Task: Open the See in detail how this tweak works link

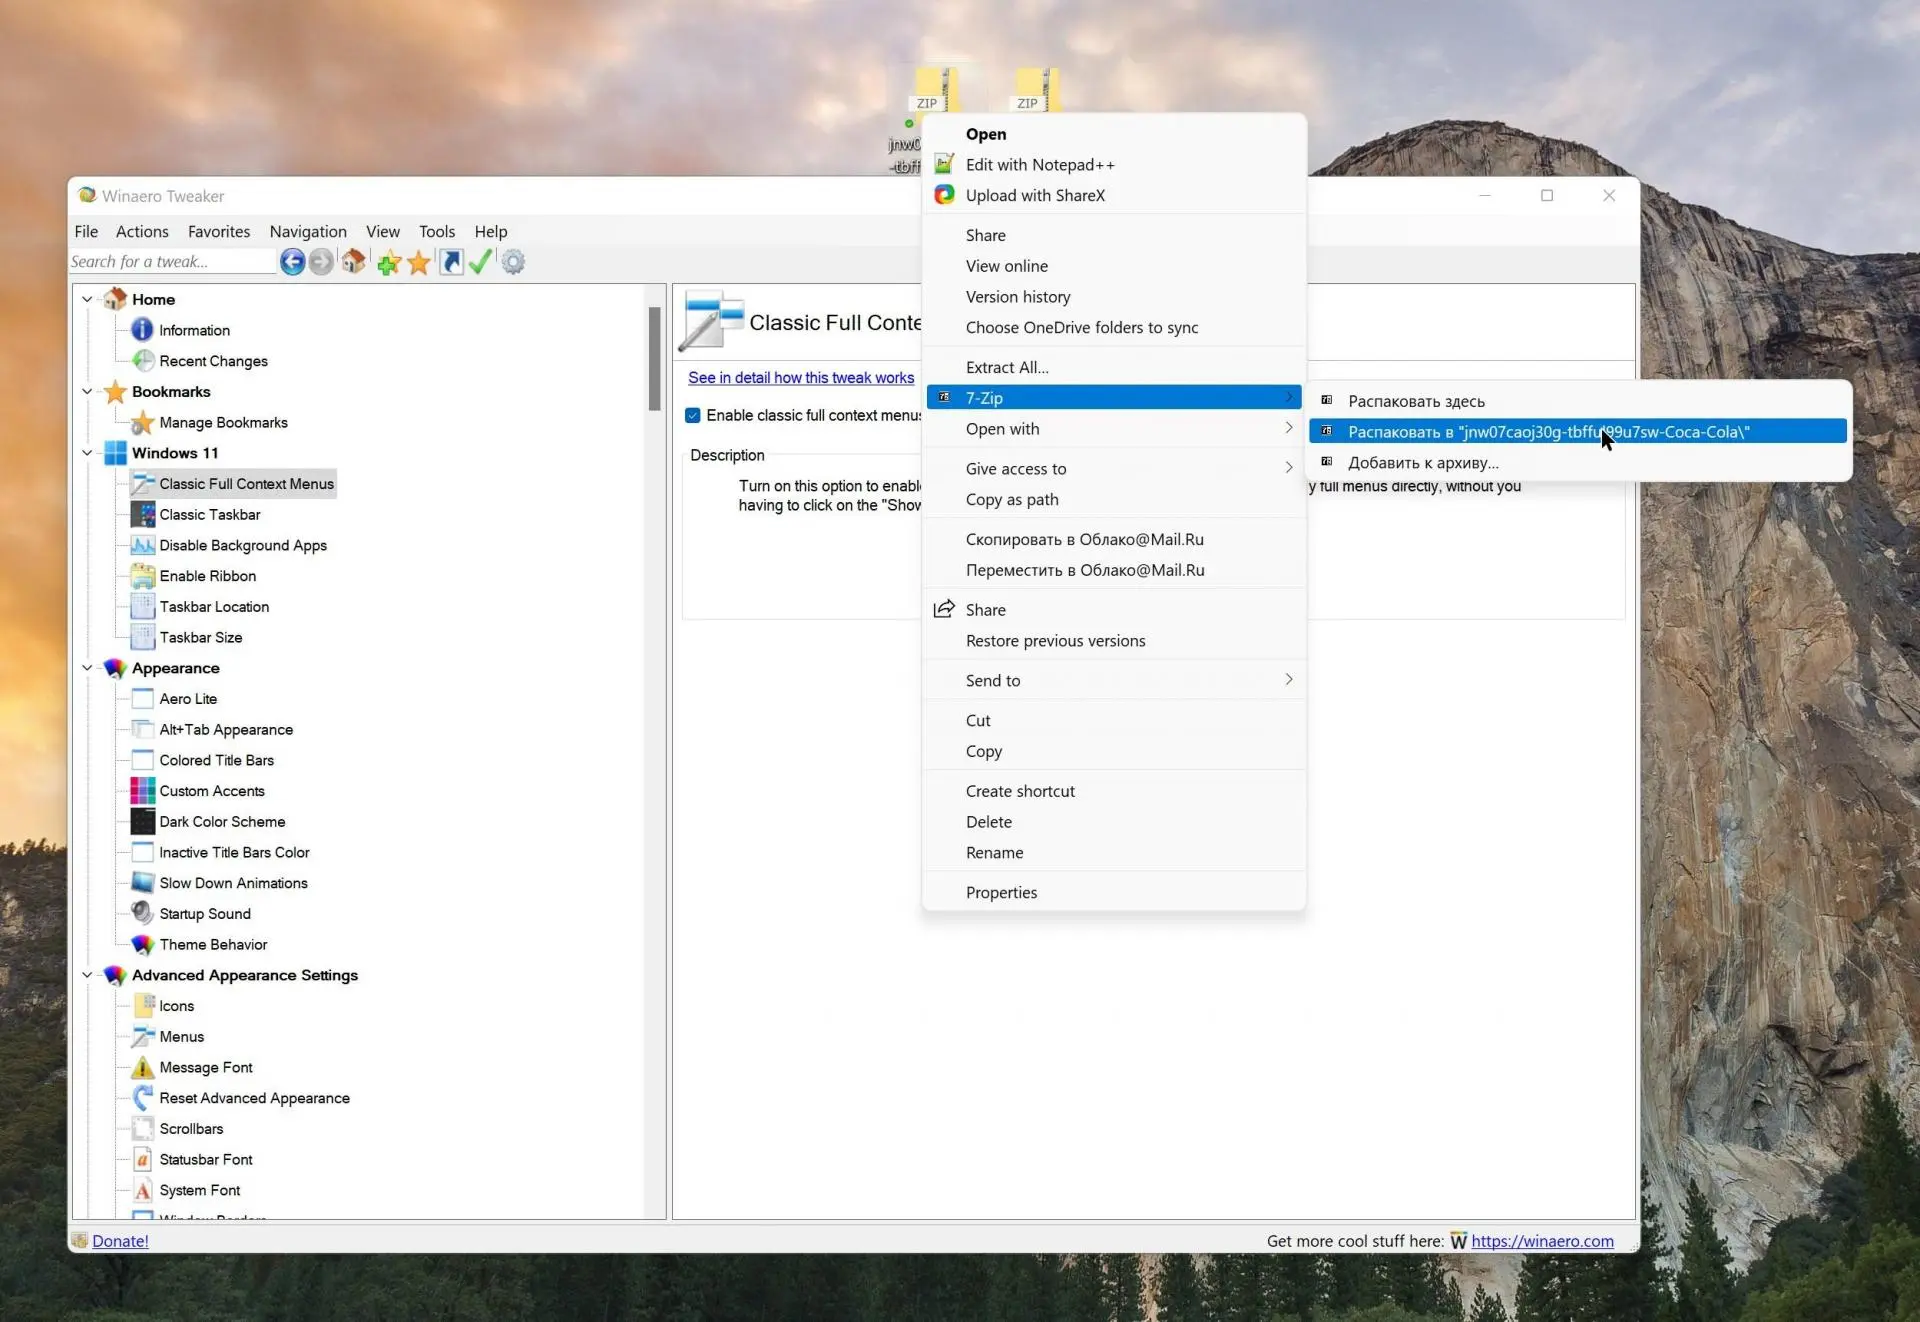Action: click(x=801, y=377)
